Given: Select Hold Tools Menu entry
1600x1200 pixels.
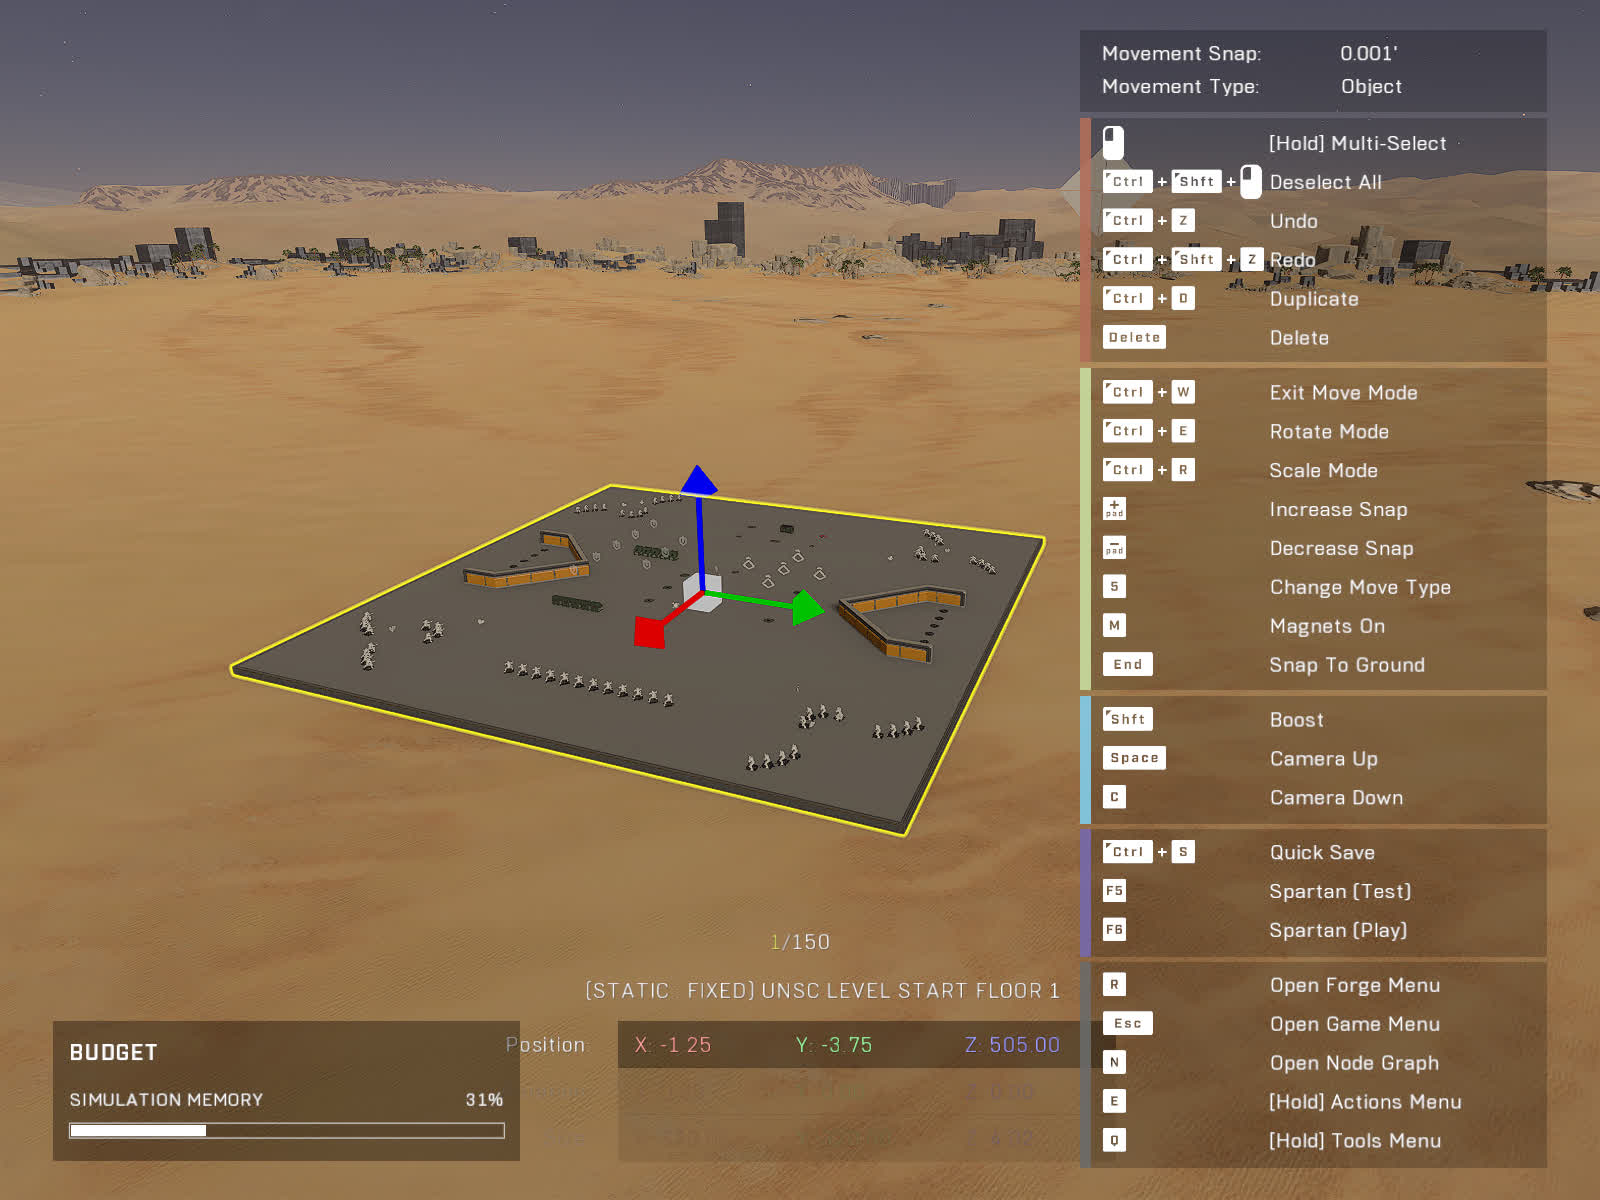Looking at the screenshot, I should 1355,1141.
